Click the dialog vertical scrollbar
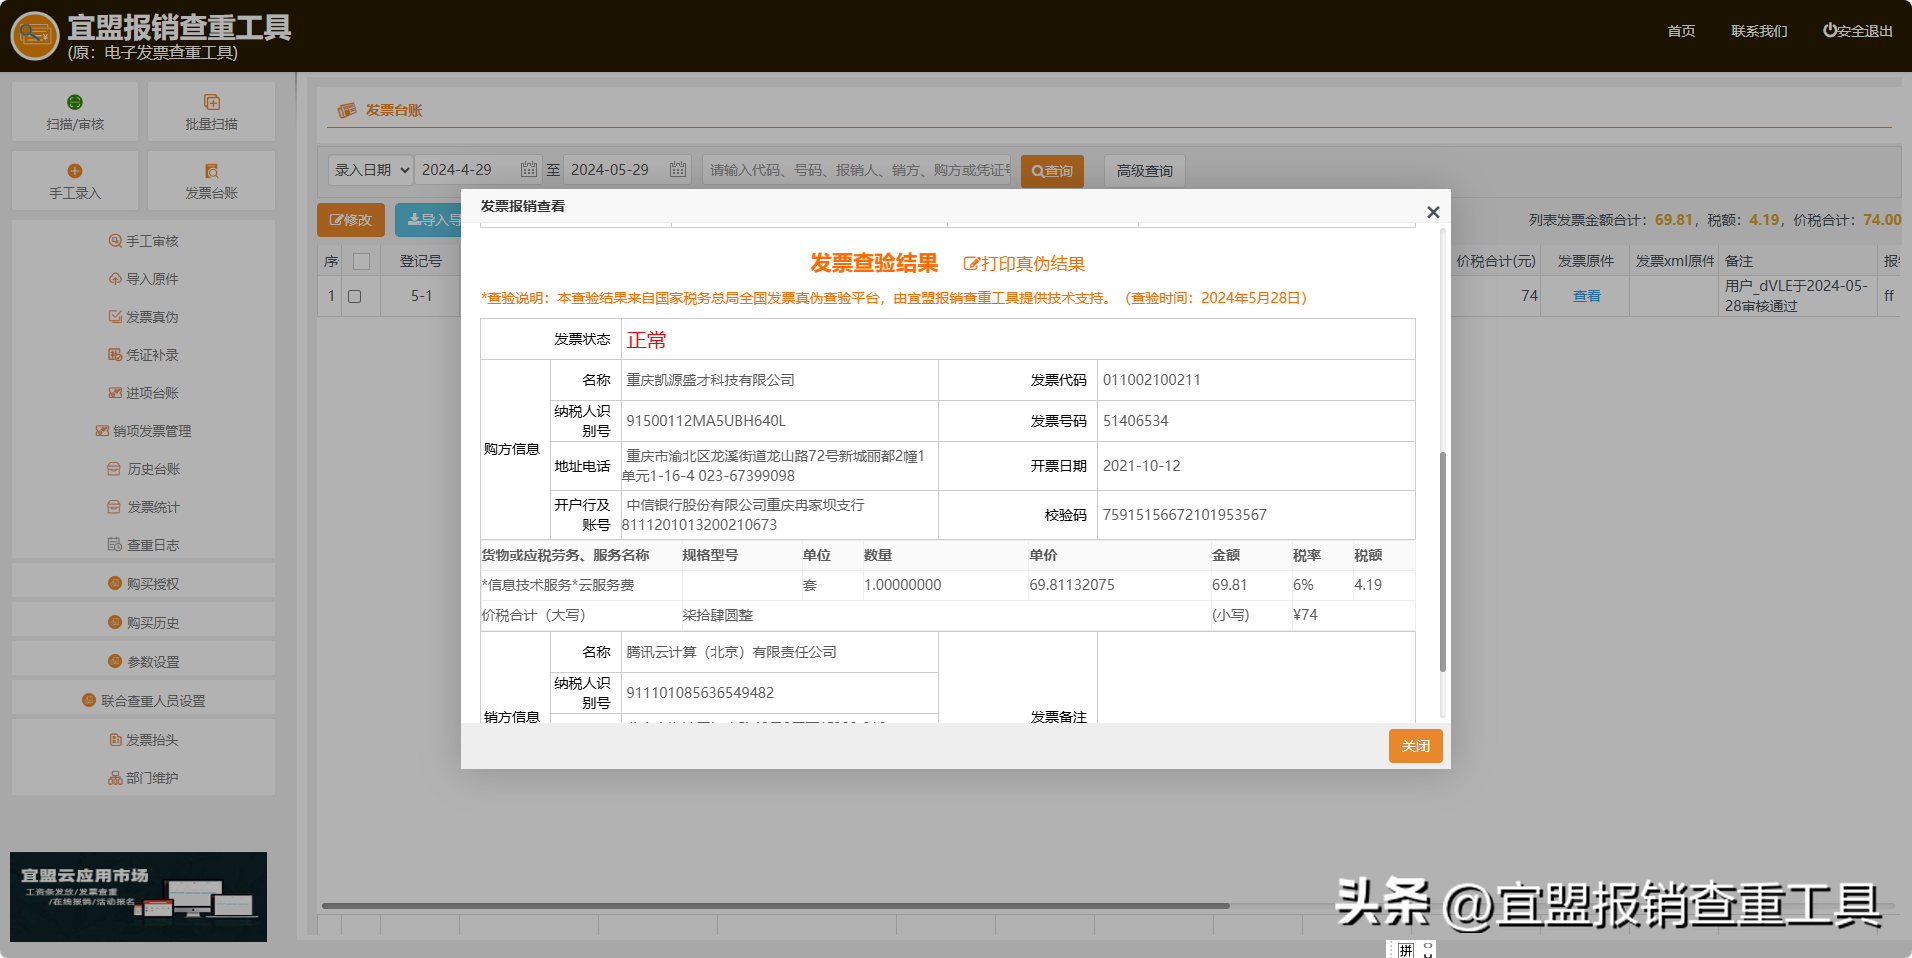The image size is (1912, 958). click(1443, 560)
